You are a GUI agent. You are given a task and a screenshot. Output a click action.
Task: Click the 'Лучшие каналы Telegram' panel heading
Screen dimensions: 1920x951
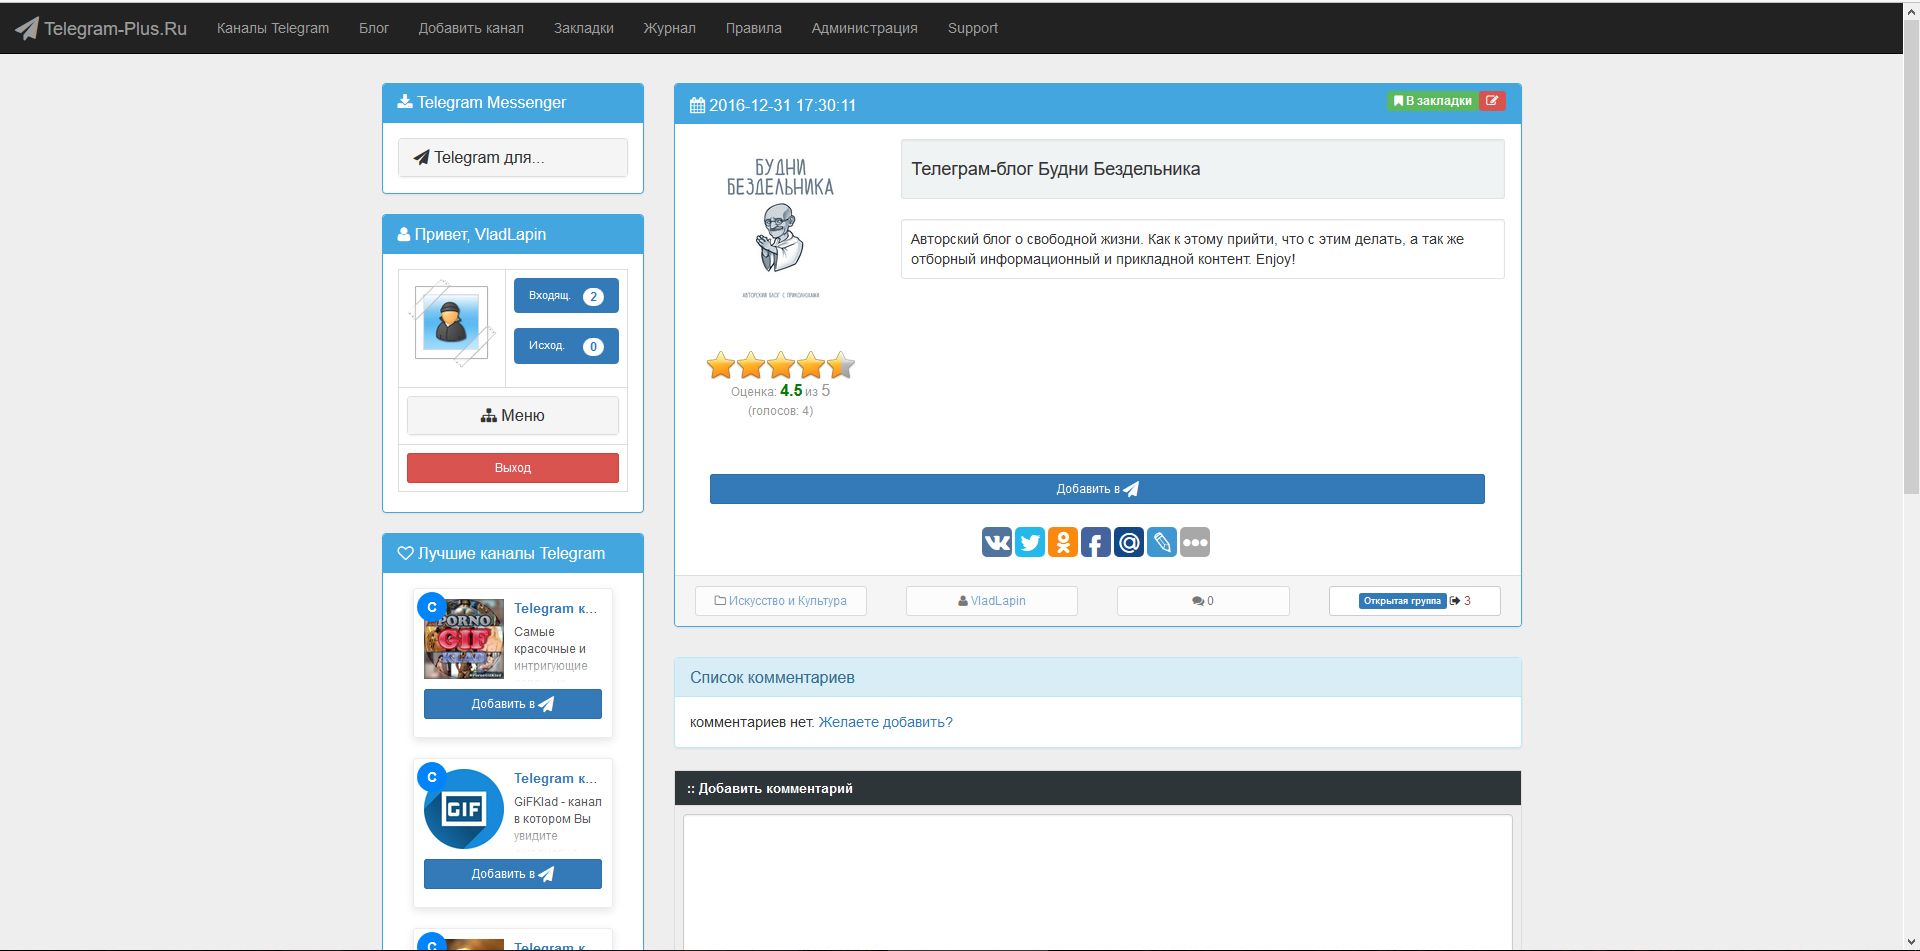click(x=511, y=553)
